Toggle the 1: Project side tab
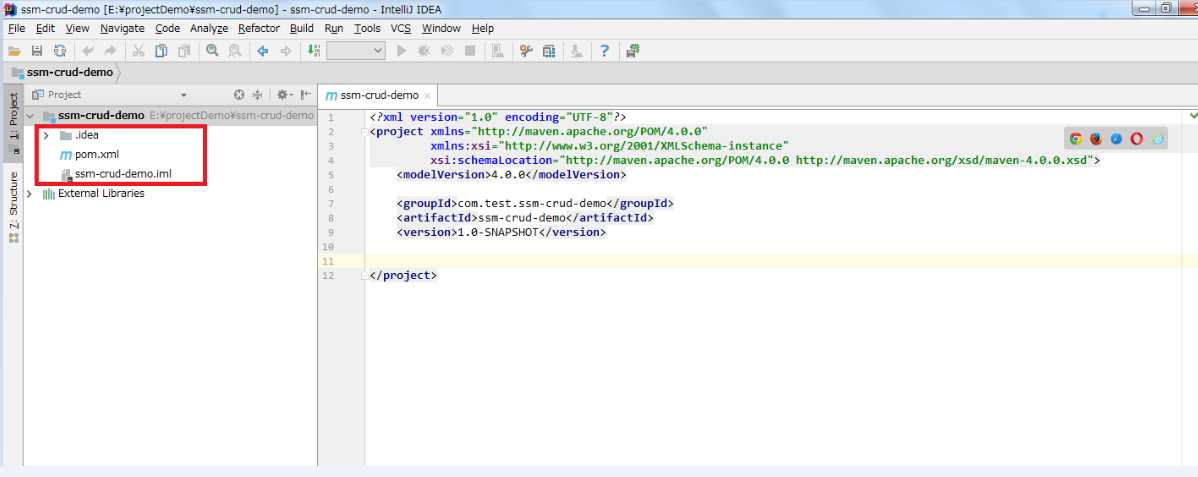Screen dimensions: 1198x477 pyautogui.click(x=13, y=125)
